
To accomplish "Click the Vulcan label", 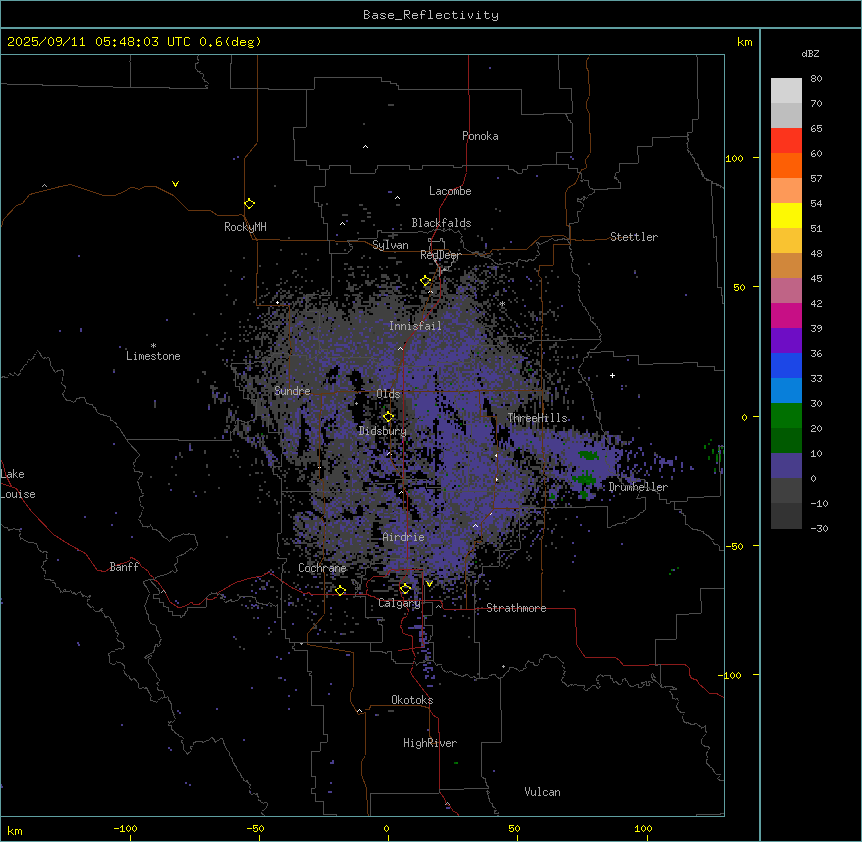I will coord(542,792).
